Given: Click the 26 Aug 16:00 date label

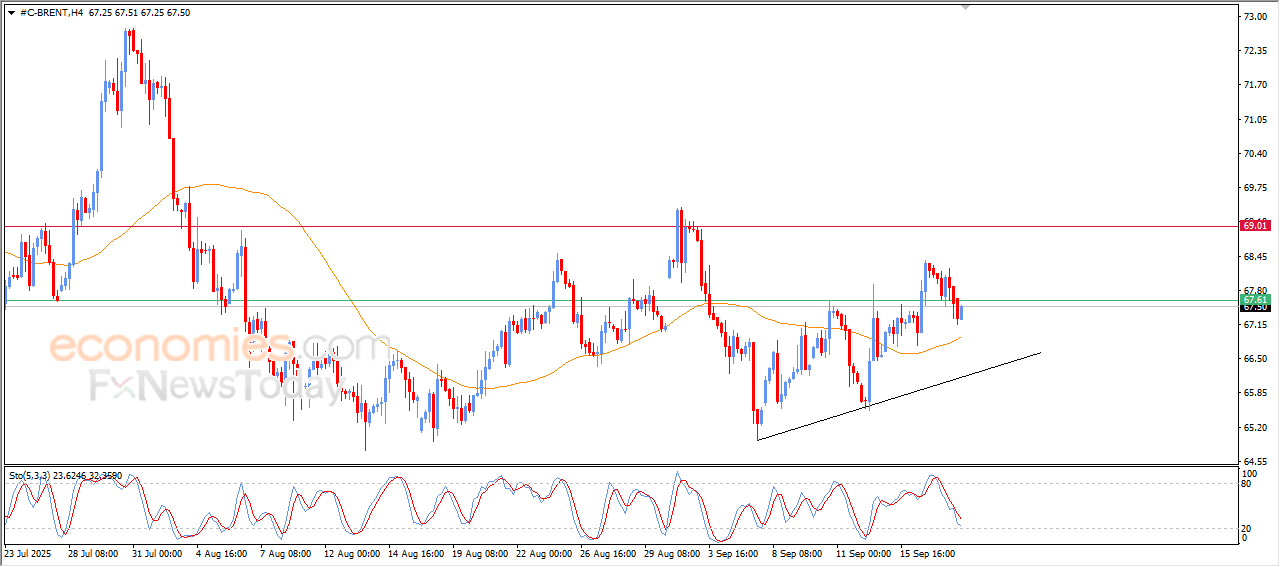Looking at the screenshot, I should 608,553.
